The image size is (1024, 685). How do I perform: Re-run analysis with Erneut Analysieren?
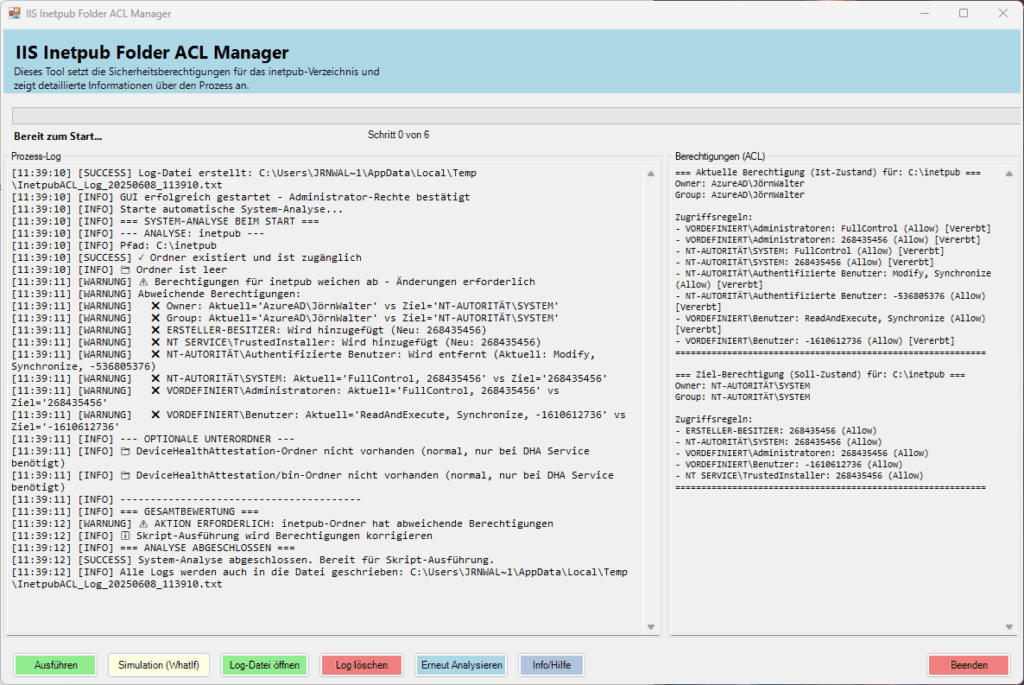[460, 664]
